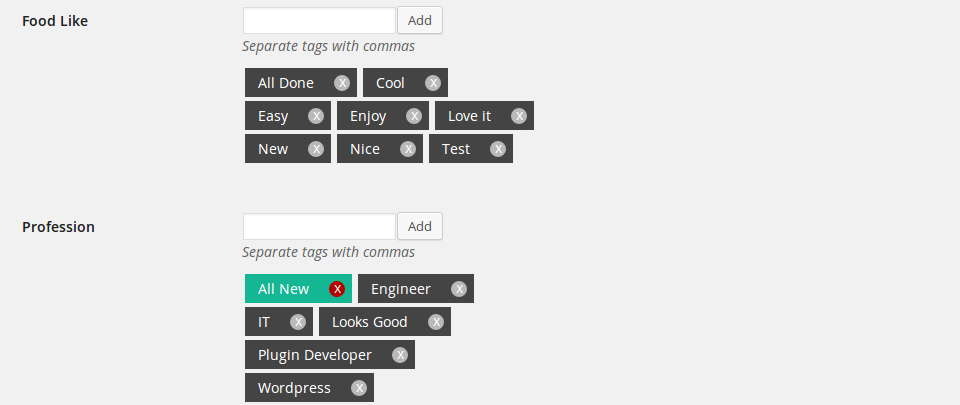Image resolution: width=960 pixels, height=405 pixels.
Task: Focus the Profession tag input field
Action: coord(319,226)
